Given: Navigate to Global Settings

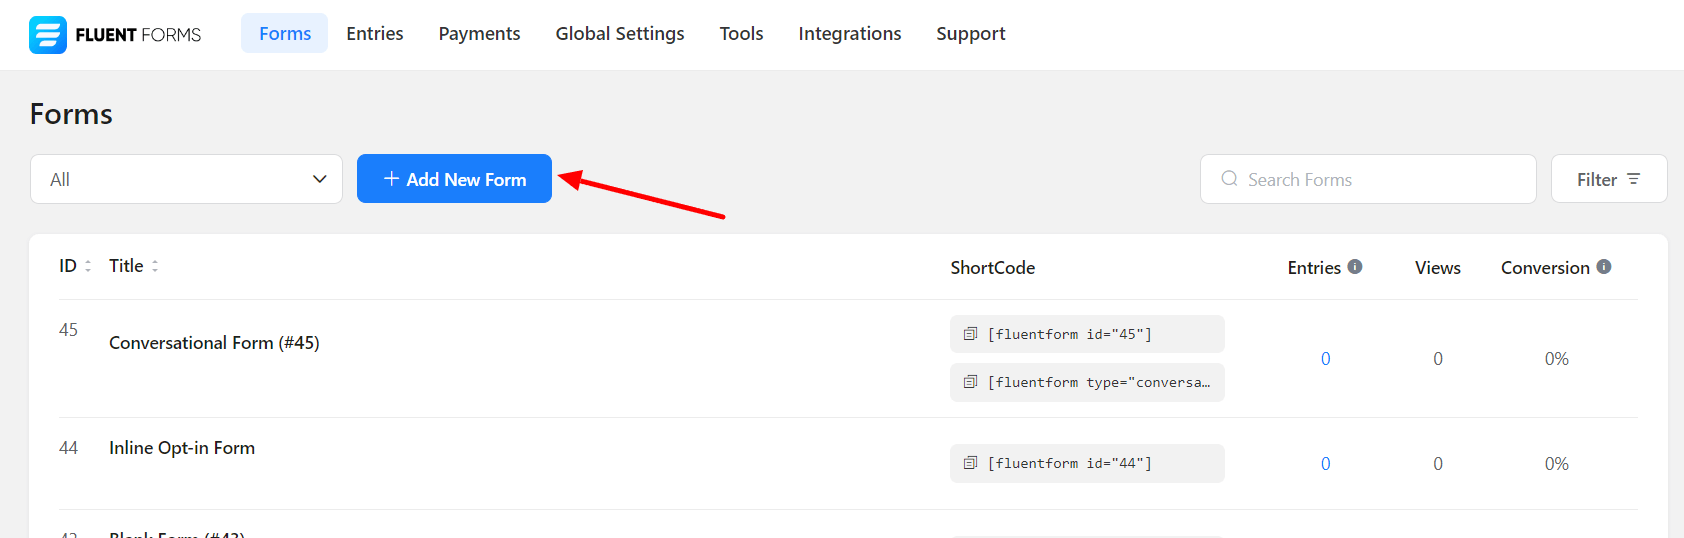Looking at the screenshot, I should tap(620, 34).
